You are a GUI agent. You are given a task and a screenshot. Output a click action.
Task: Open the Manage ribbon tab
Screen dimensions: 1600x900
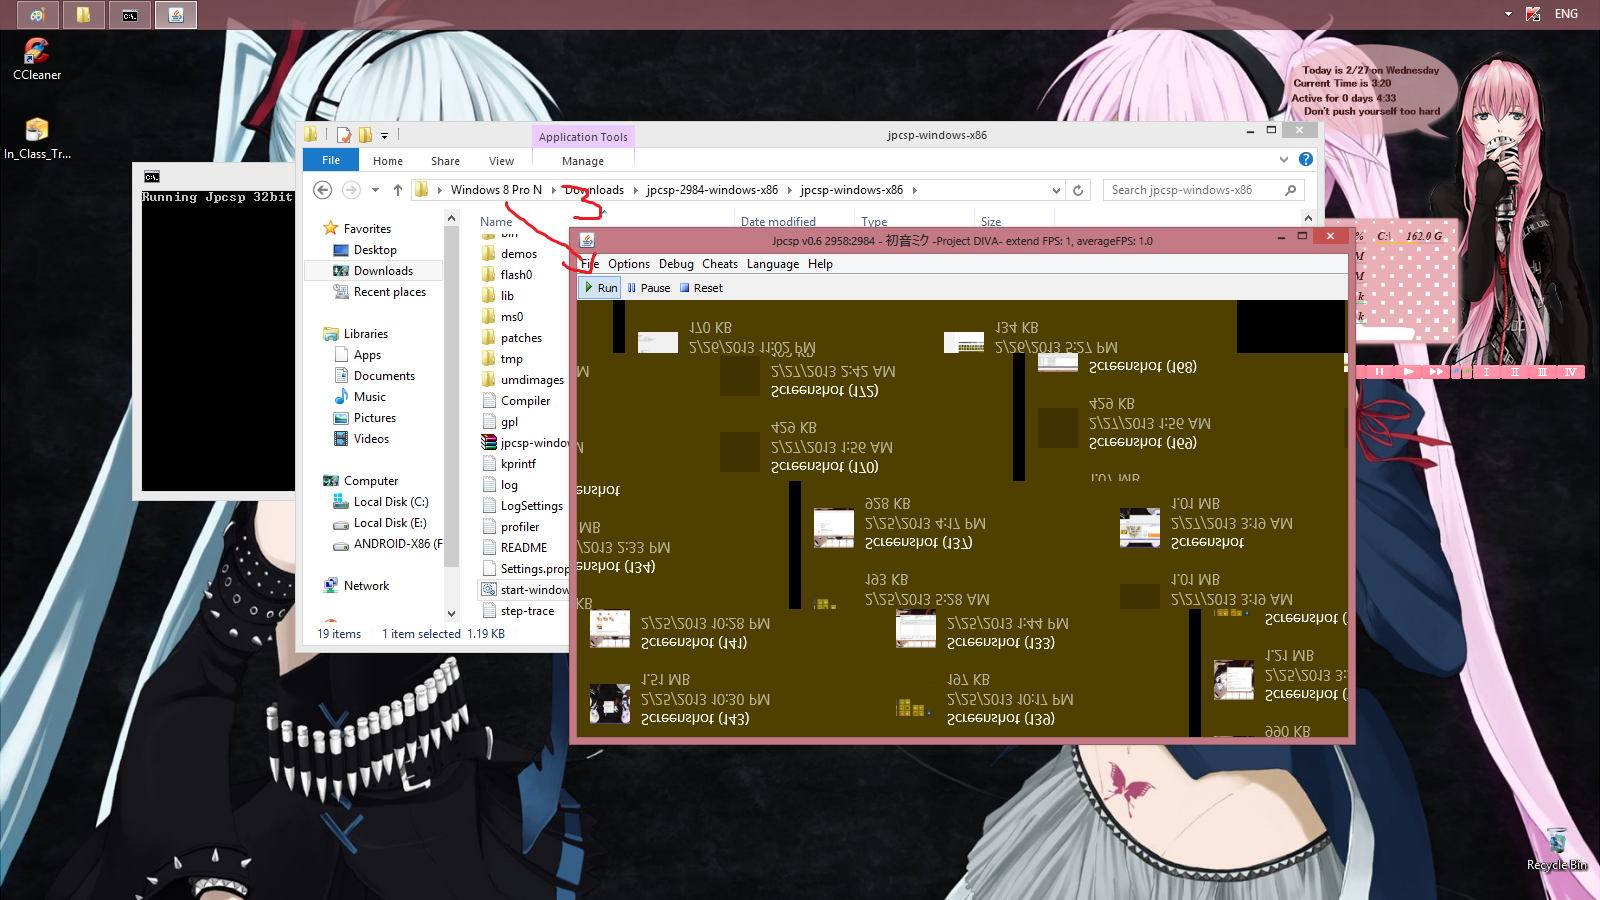click(583, 161)
